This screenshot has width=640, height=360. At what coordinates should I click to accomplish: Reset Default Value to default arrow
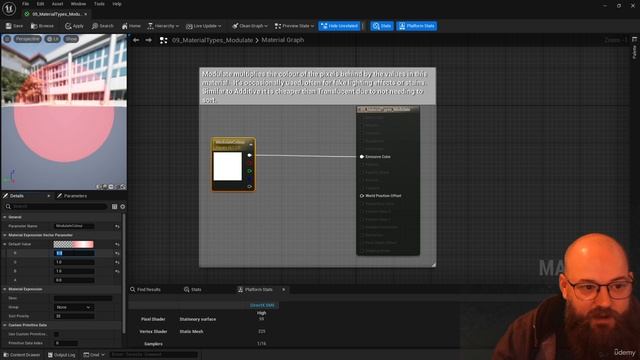(x=117, y=244)
